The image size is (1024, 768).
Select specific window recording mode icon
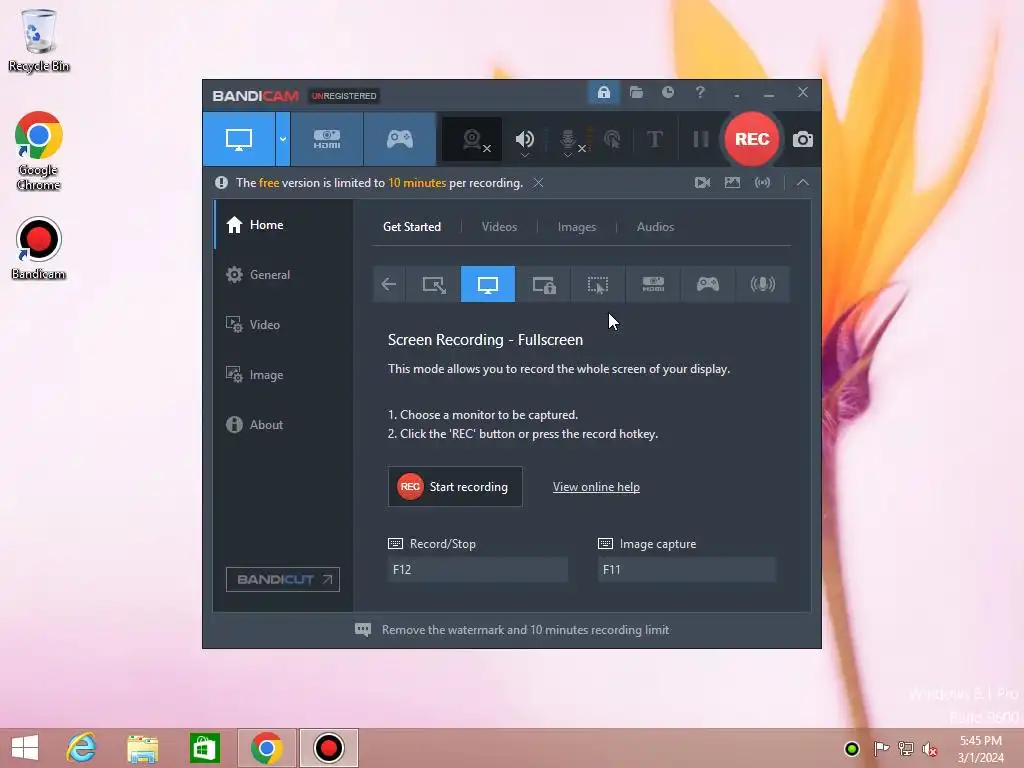click(x=543, y=284)
